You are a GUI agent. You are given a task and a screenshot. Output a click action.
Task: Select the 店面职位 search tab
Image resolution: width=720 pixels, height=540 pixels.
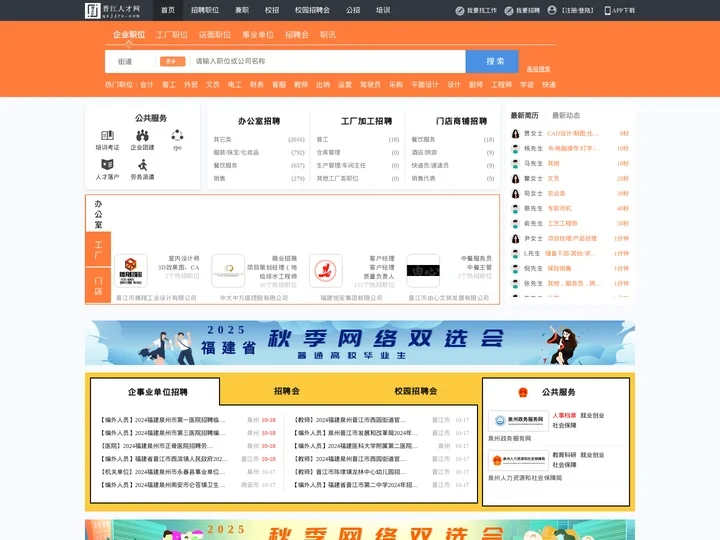click(x=215, y=34)
